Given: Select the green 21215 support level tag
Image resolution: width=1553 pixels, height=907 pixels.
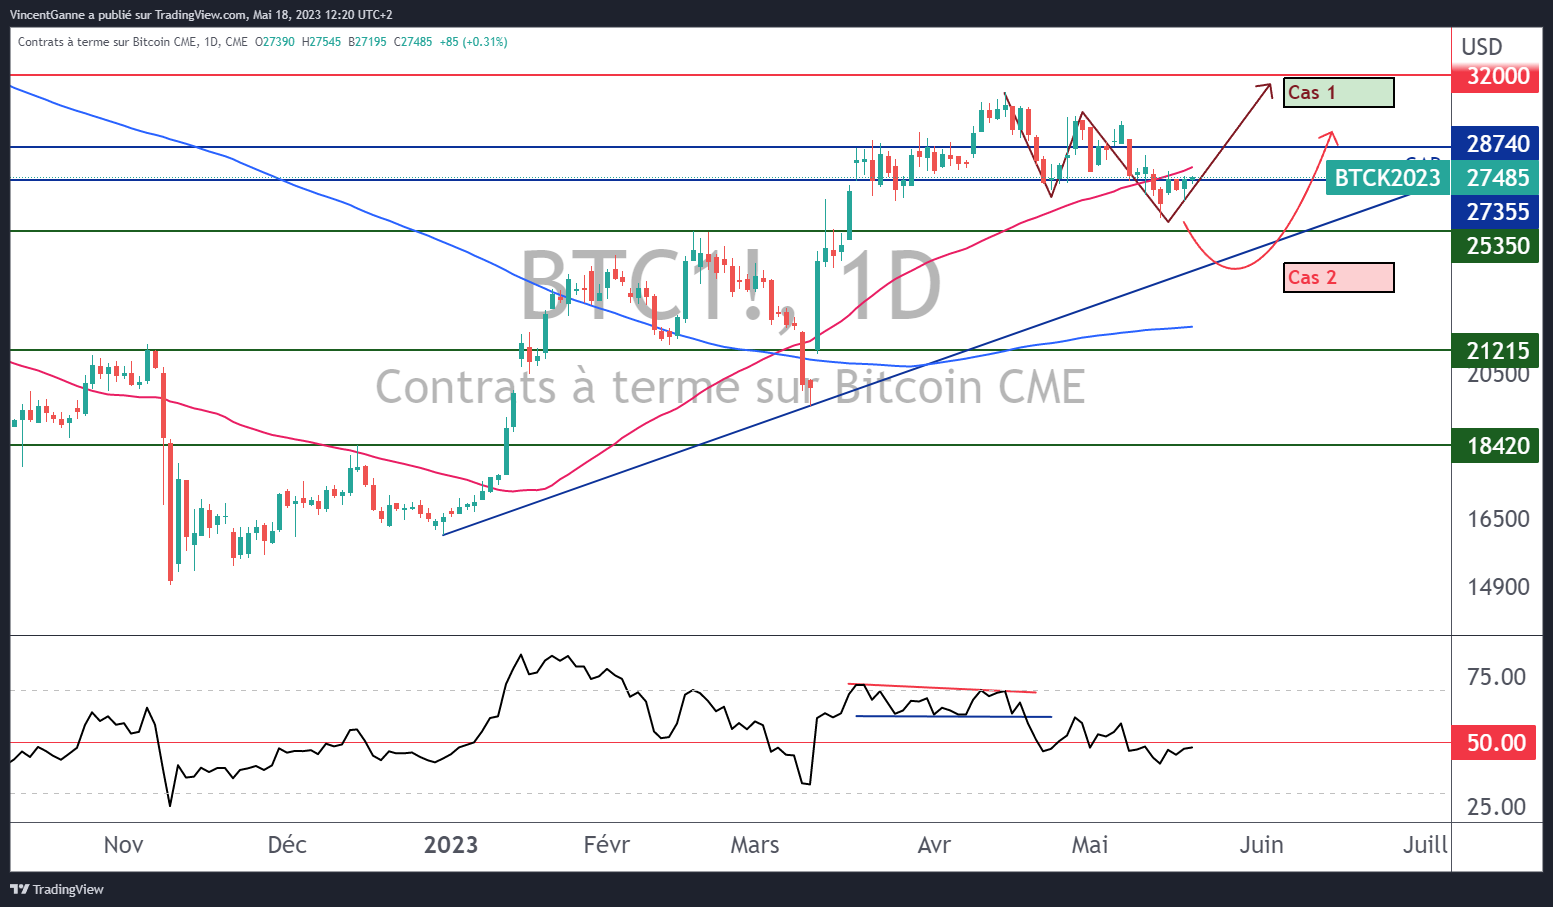Looking at the screenshot, I should coord(1497,351).
